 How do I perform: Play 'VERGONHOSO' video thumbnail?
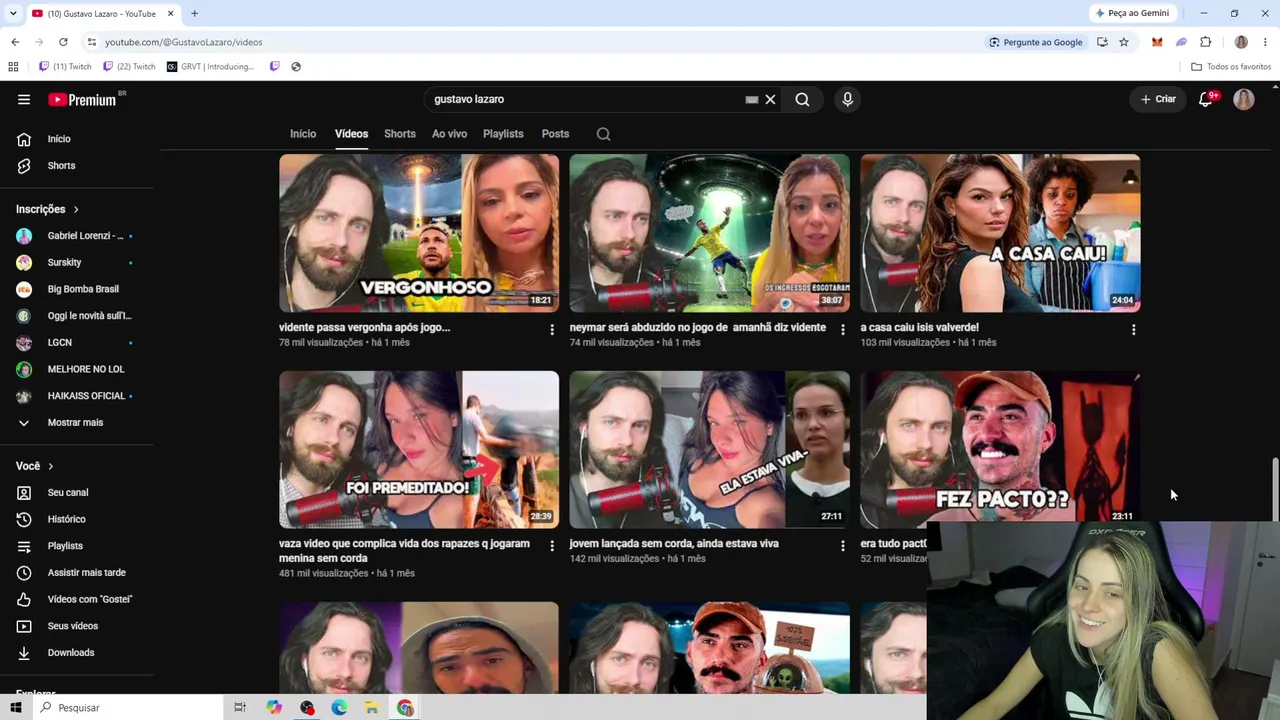click(x=419, y=233)
